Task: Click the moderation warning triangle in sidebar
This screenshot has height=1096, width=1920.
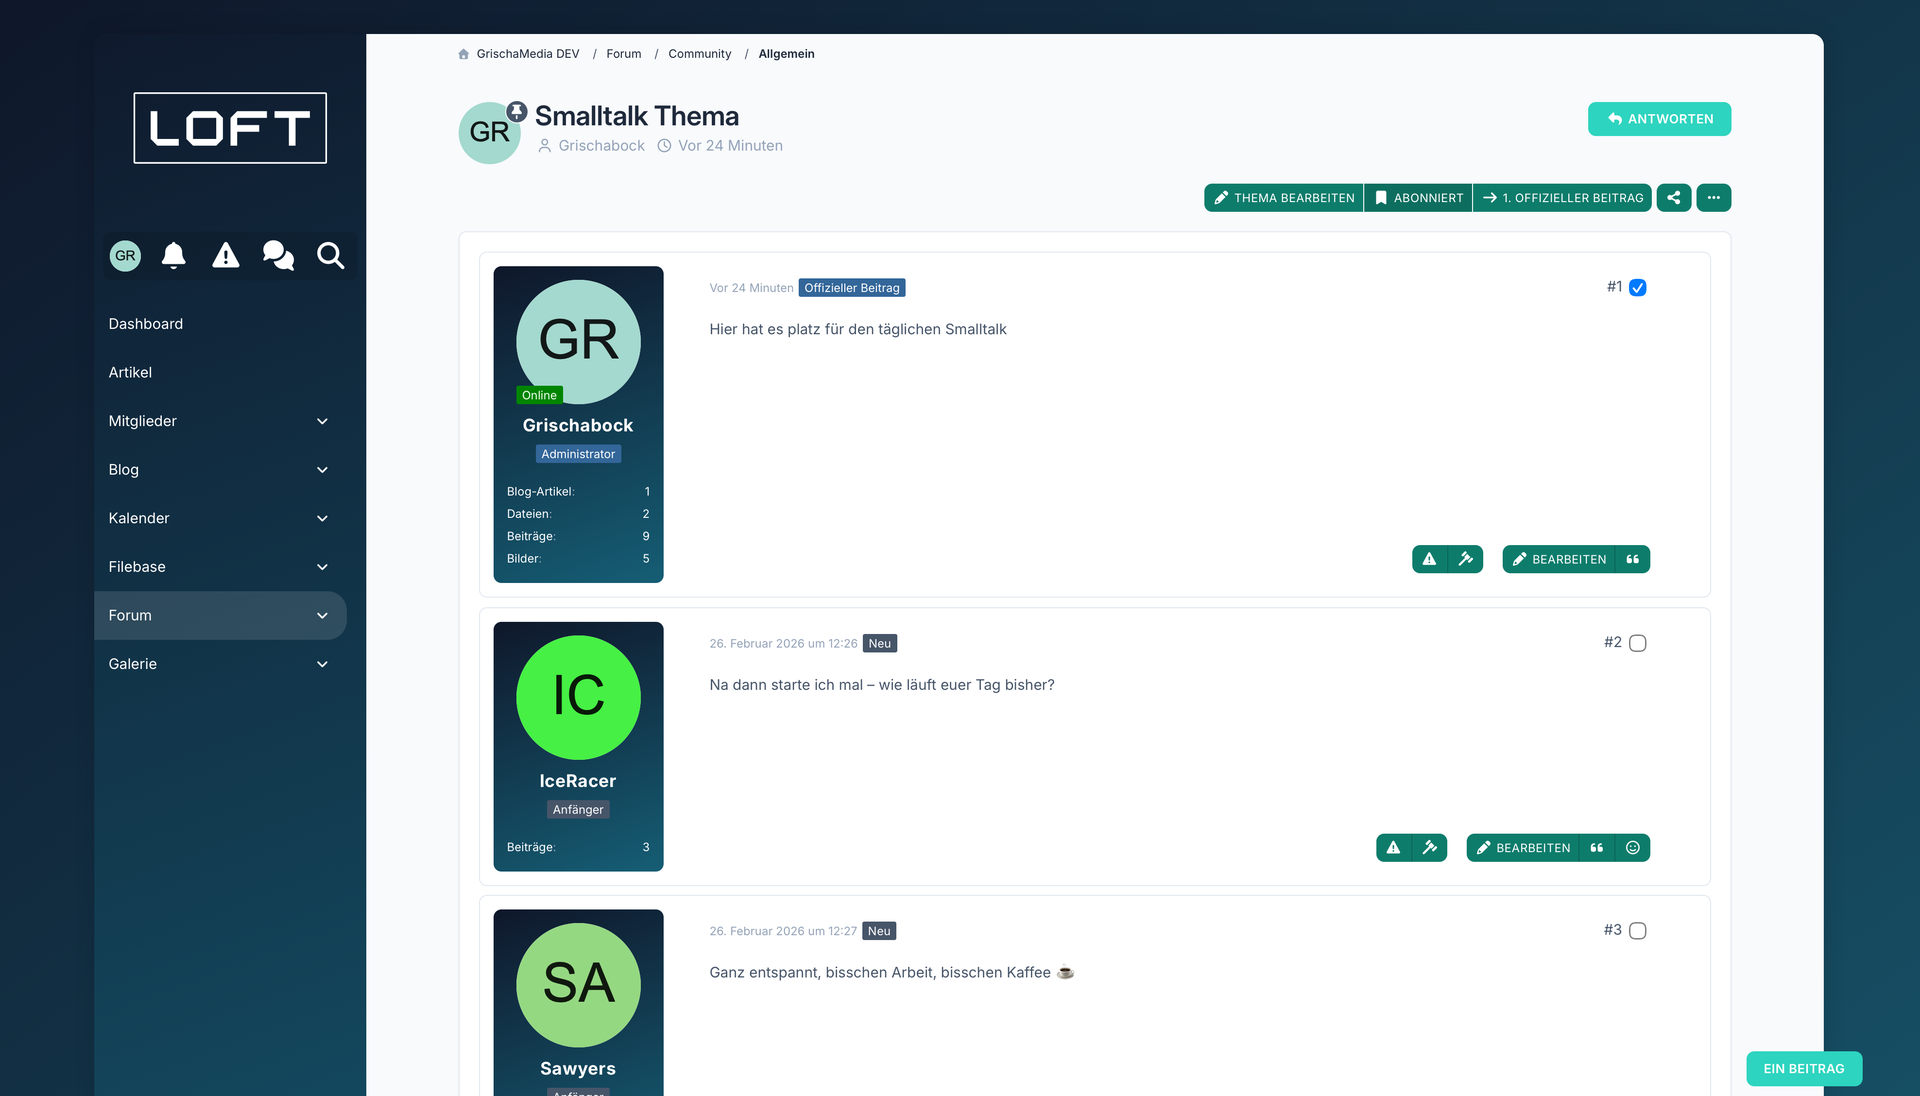Action: click(226, 256)
